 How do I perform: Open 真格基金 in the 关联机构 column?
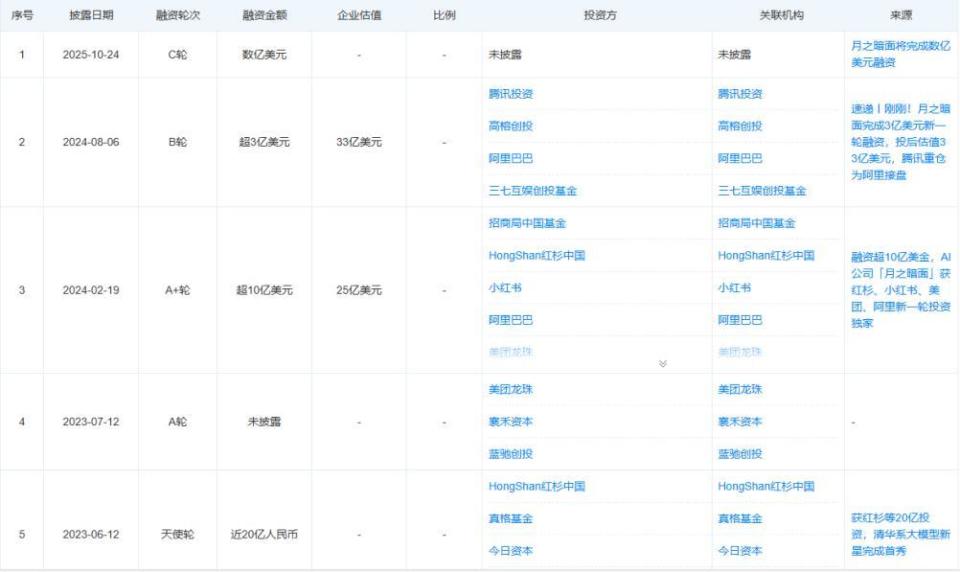[x=740, y=519]
